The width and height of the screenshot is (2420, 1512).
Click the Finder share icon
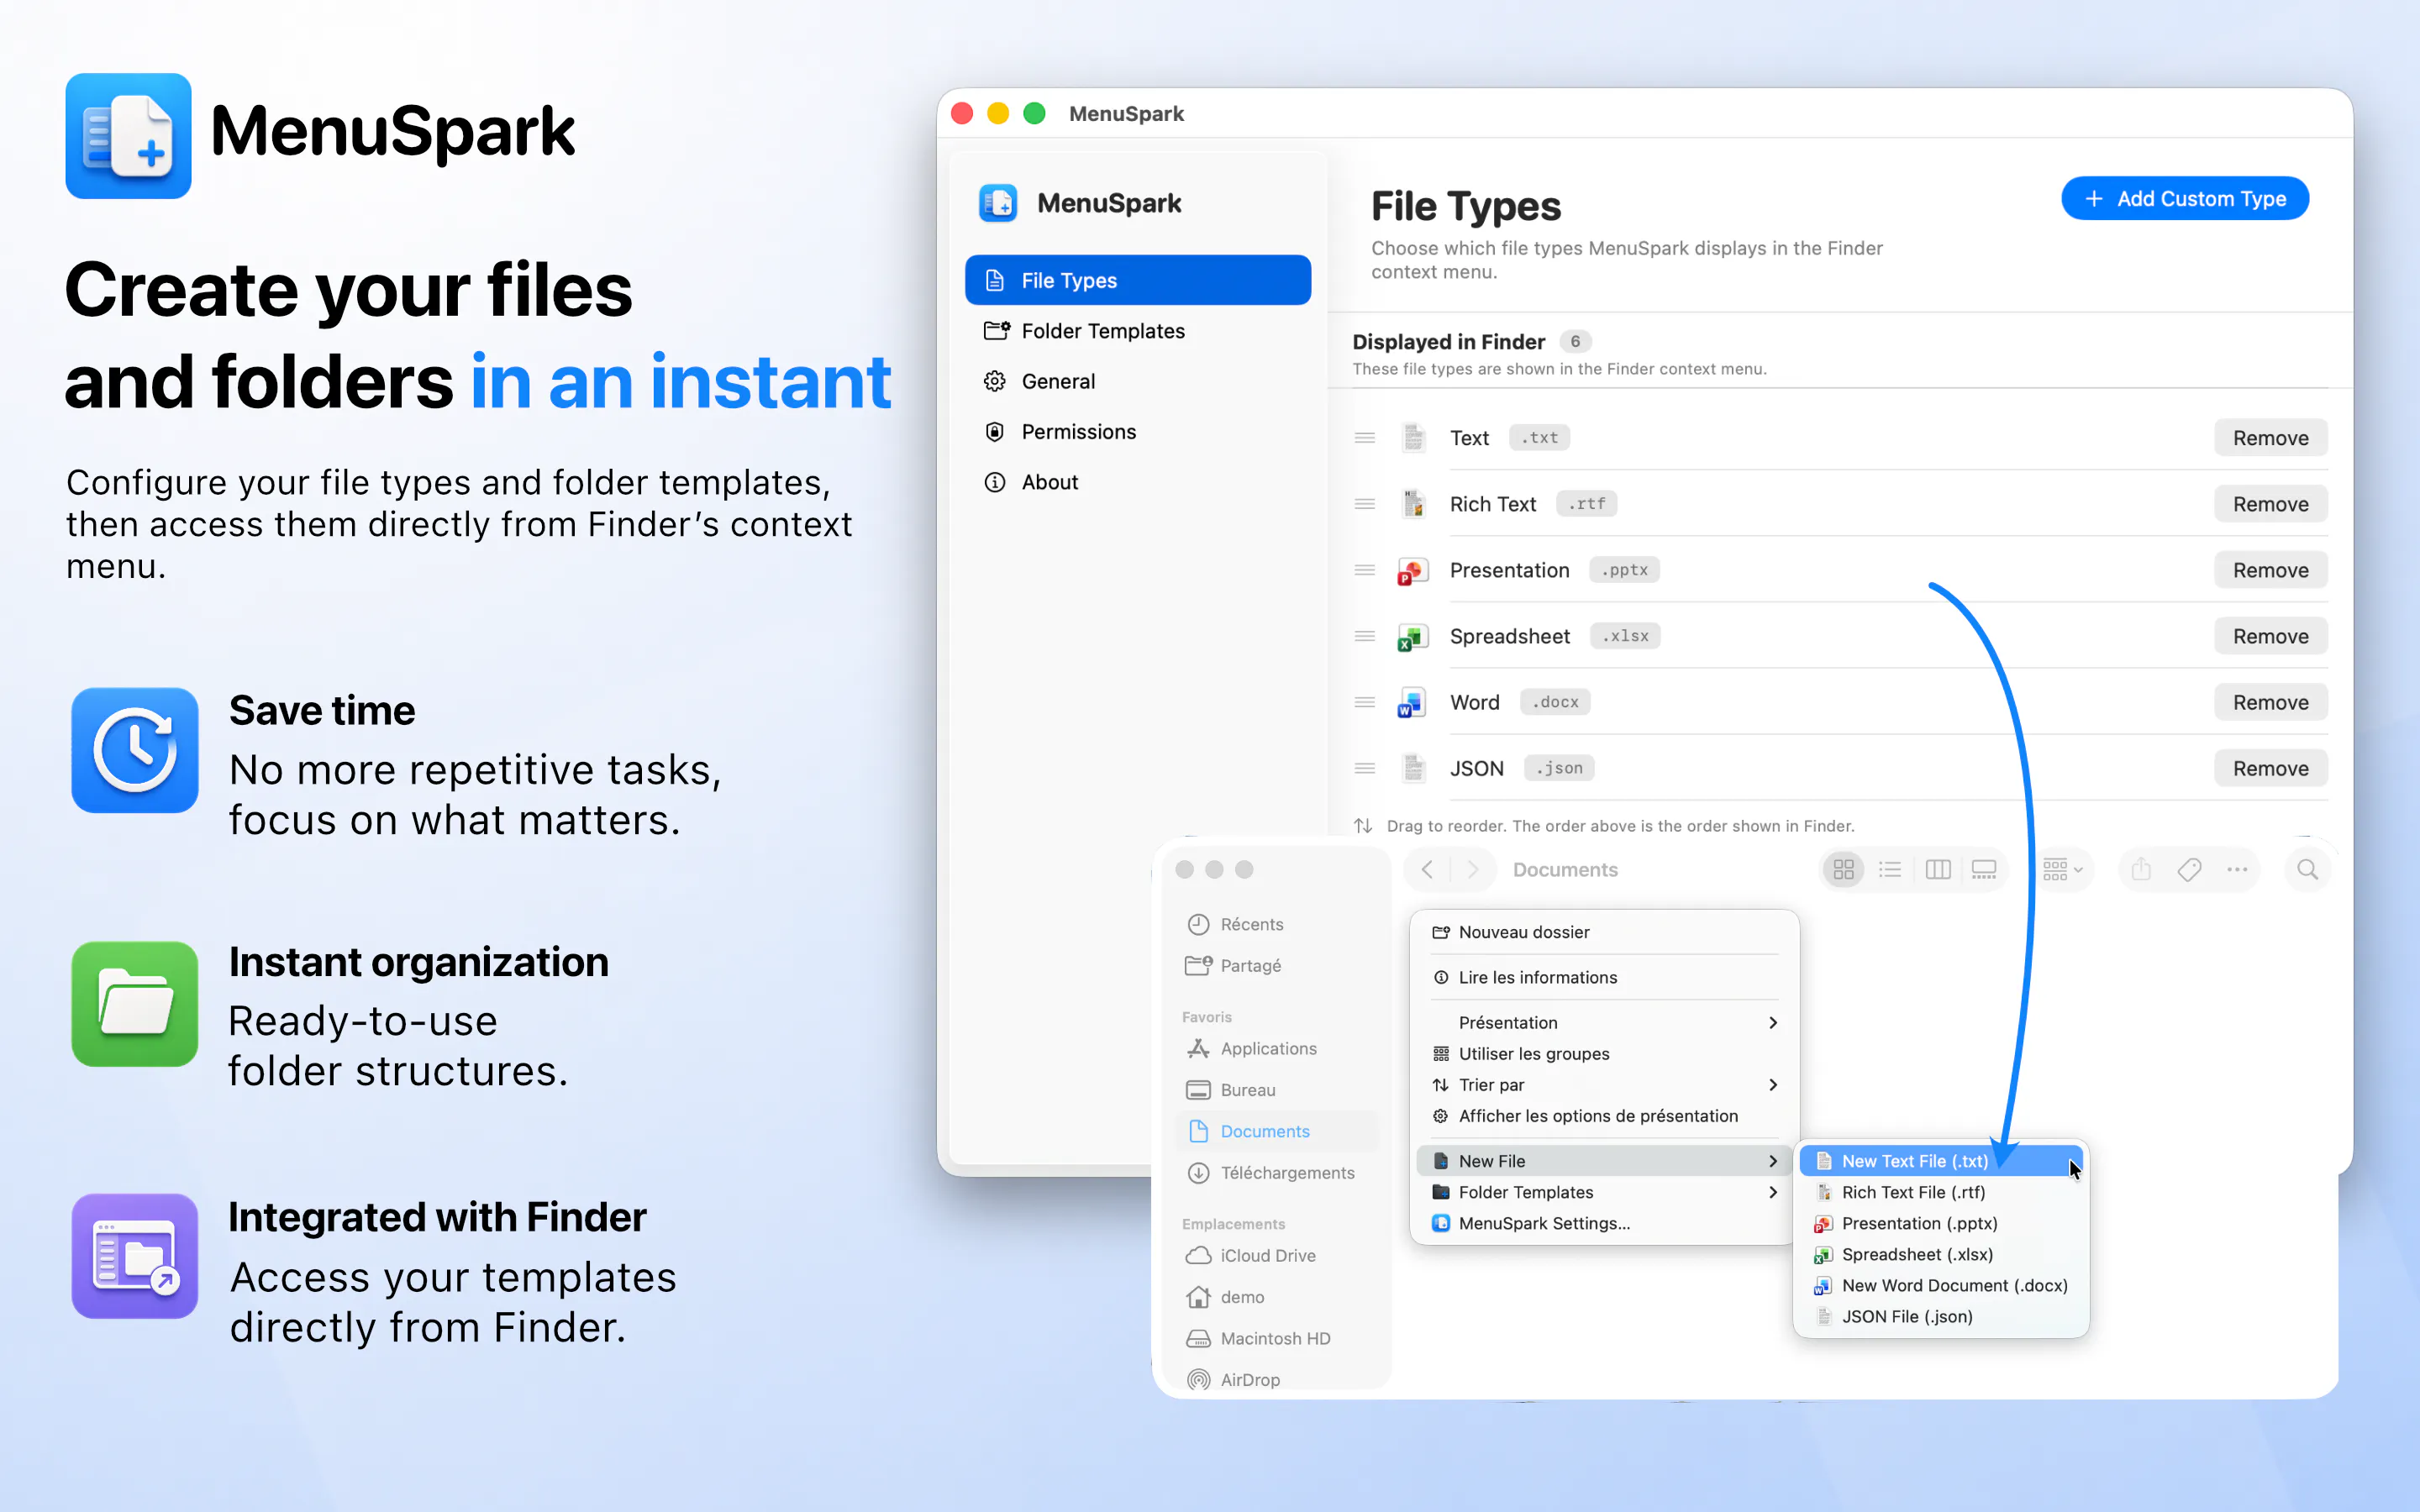pos(2141,870)
